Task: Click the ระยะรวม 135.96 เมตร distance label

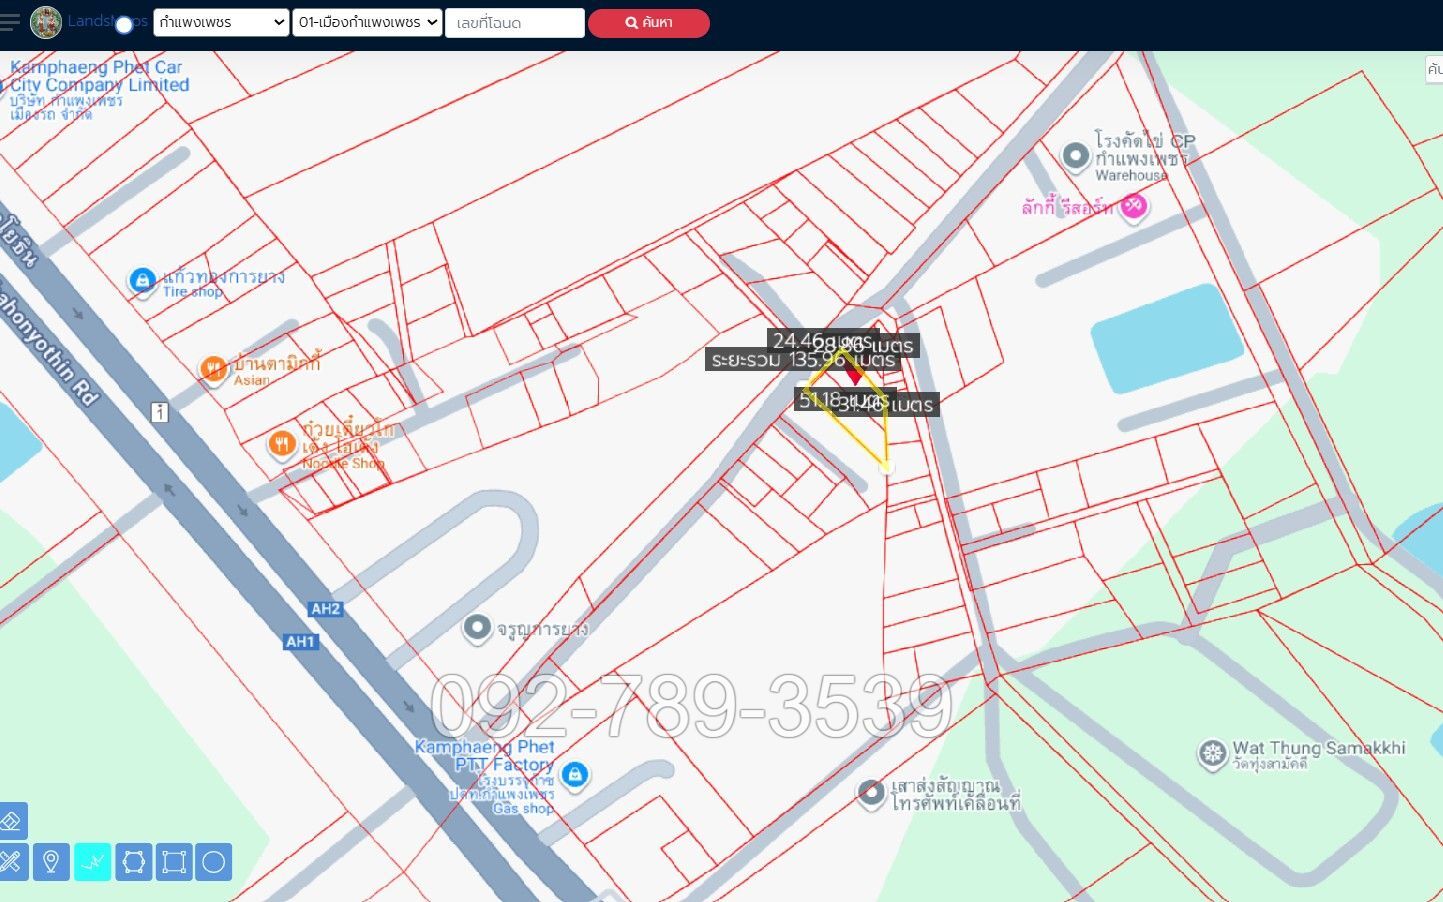Action: (x=800, y=360)
